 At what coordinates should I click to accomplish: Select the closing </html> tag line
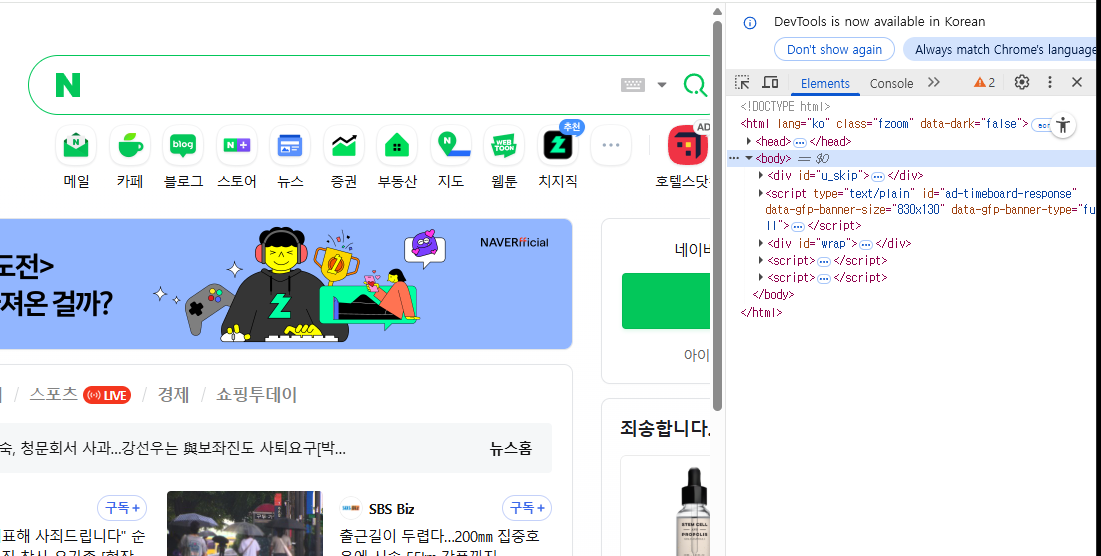pos(761,312)
